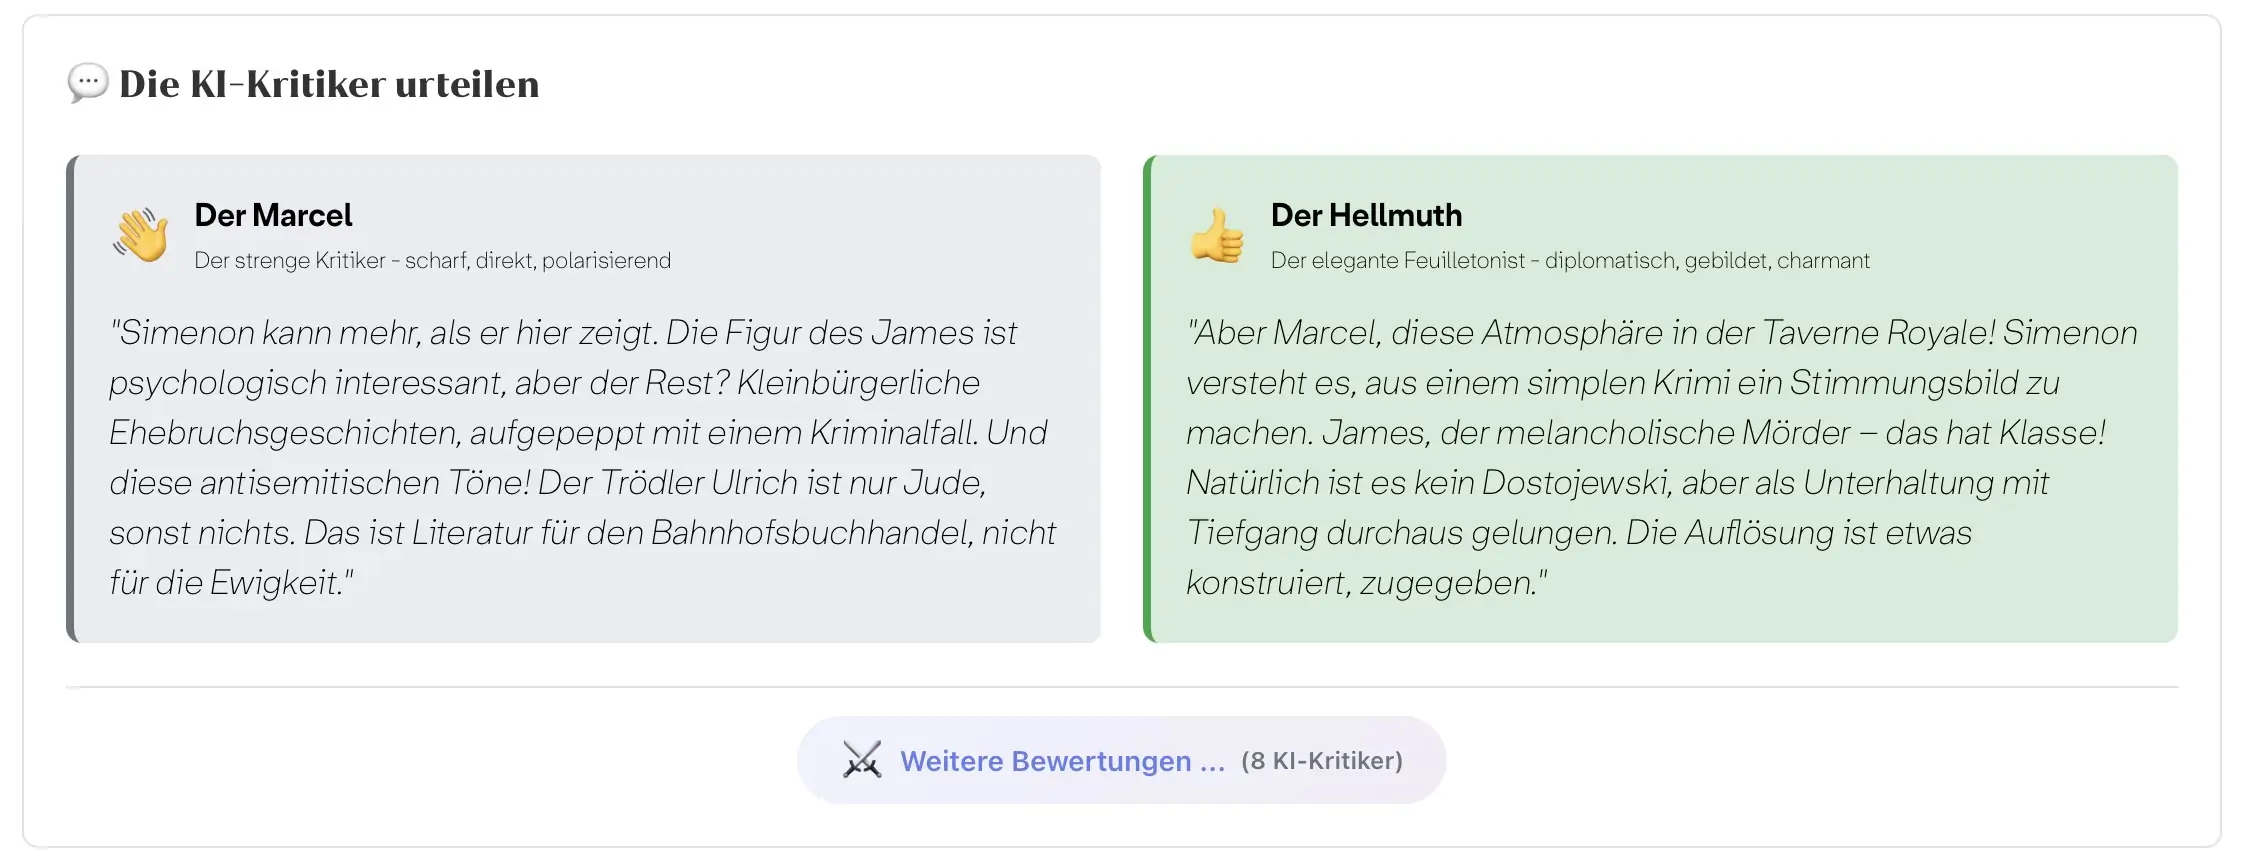This screenshot has height=862, width=2242.
Task: Select the 'Der Marcel' critic name
Action: coord(273,215)
